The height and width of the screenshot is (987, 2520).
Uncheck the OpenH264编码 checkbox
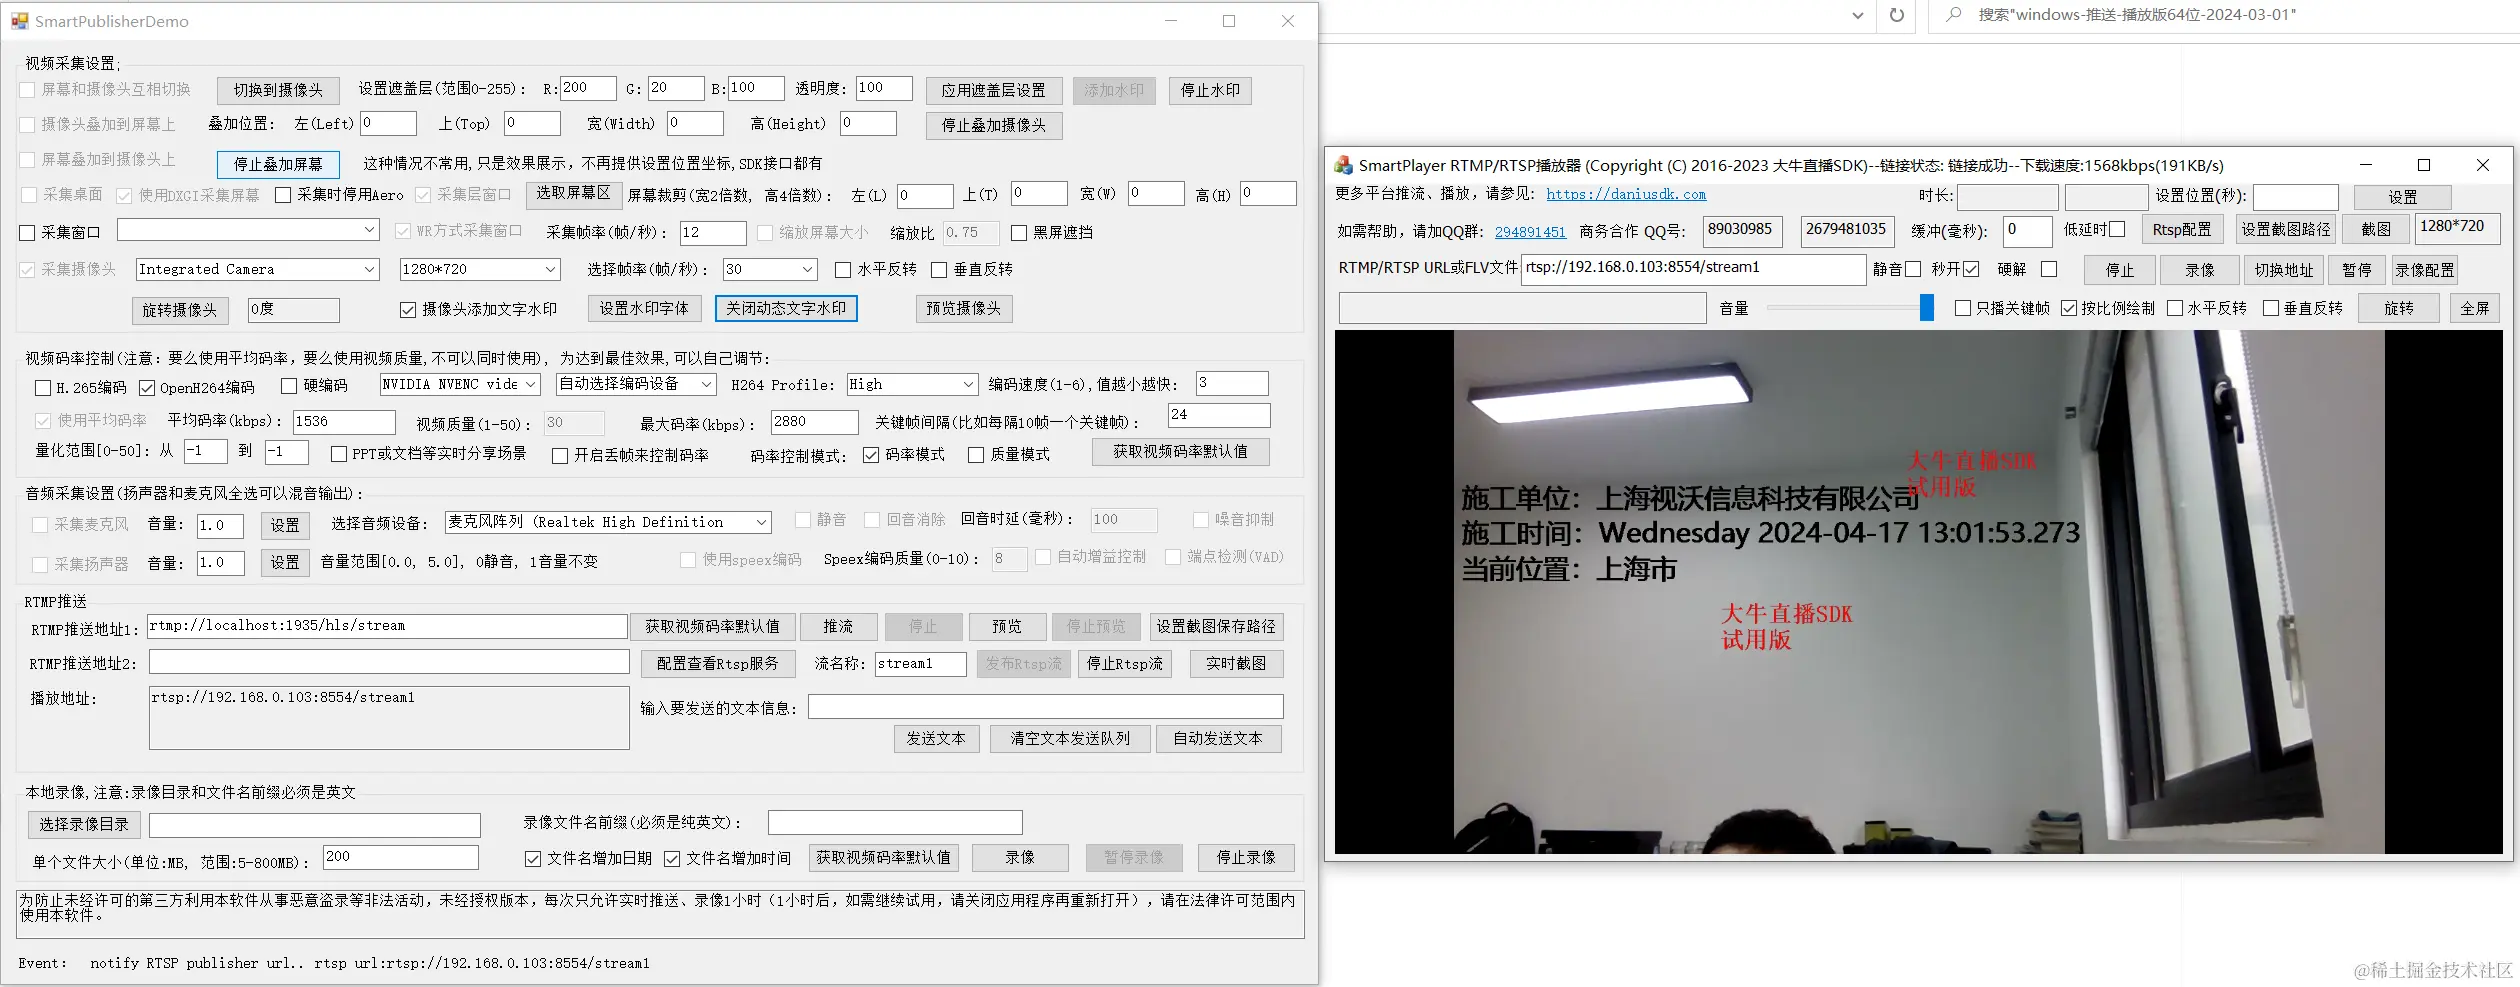(147, 387)
